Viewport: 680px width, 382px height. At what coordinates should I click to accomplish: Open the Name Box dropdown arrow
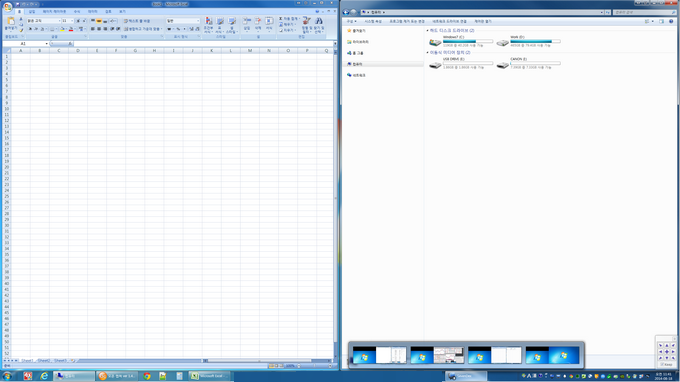[46, 44]
